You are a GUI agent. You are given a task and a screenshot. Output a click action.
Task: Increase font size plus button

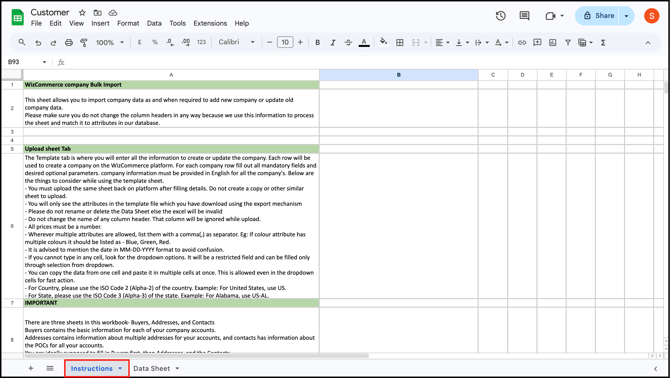click(300, 42)
